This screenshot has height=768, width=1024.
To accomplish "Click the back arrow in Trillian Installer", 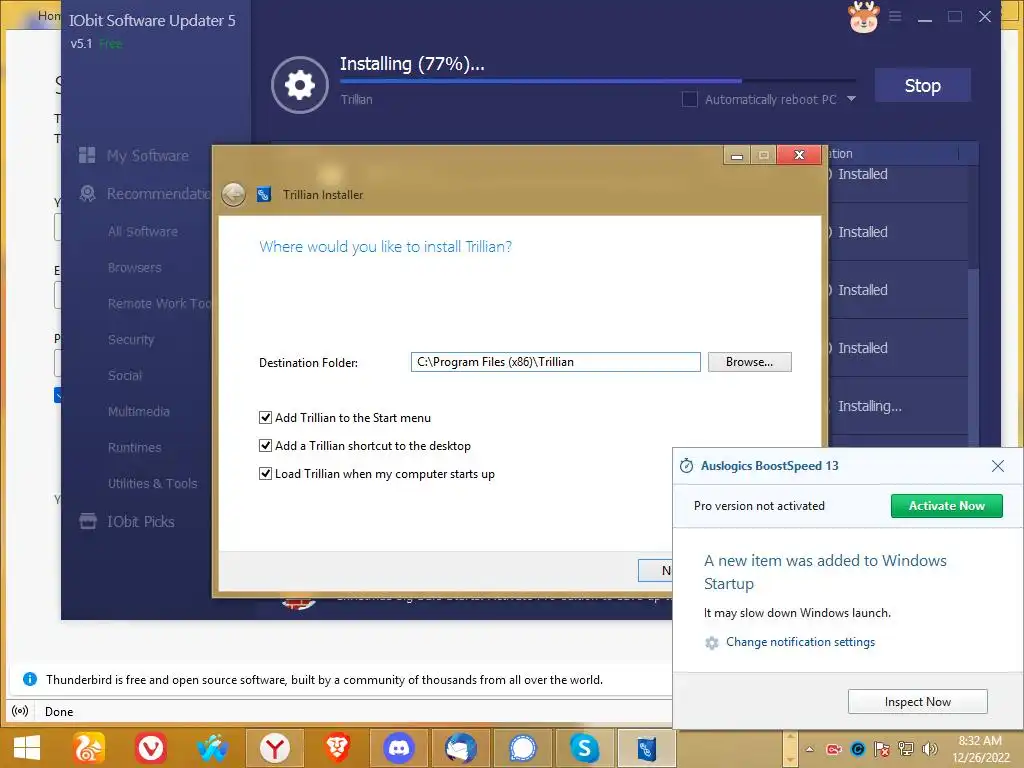I will (233, 194).
